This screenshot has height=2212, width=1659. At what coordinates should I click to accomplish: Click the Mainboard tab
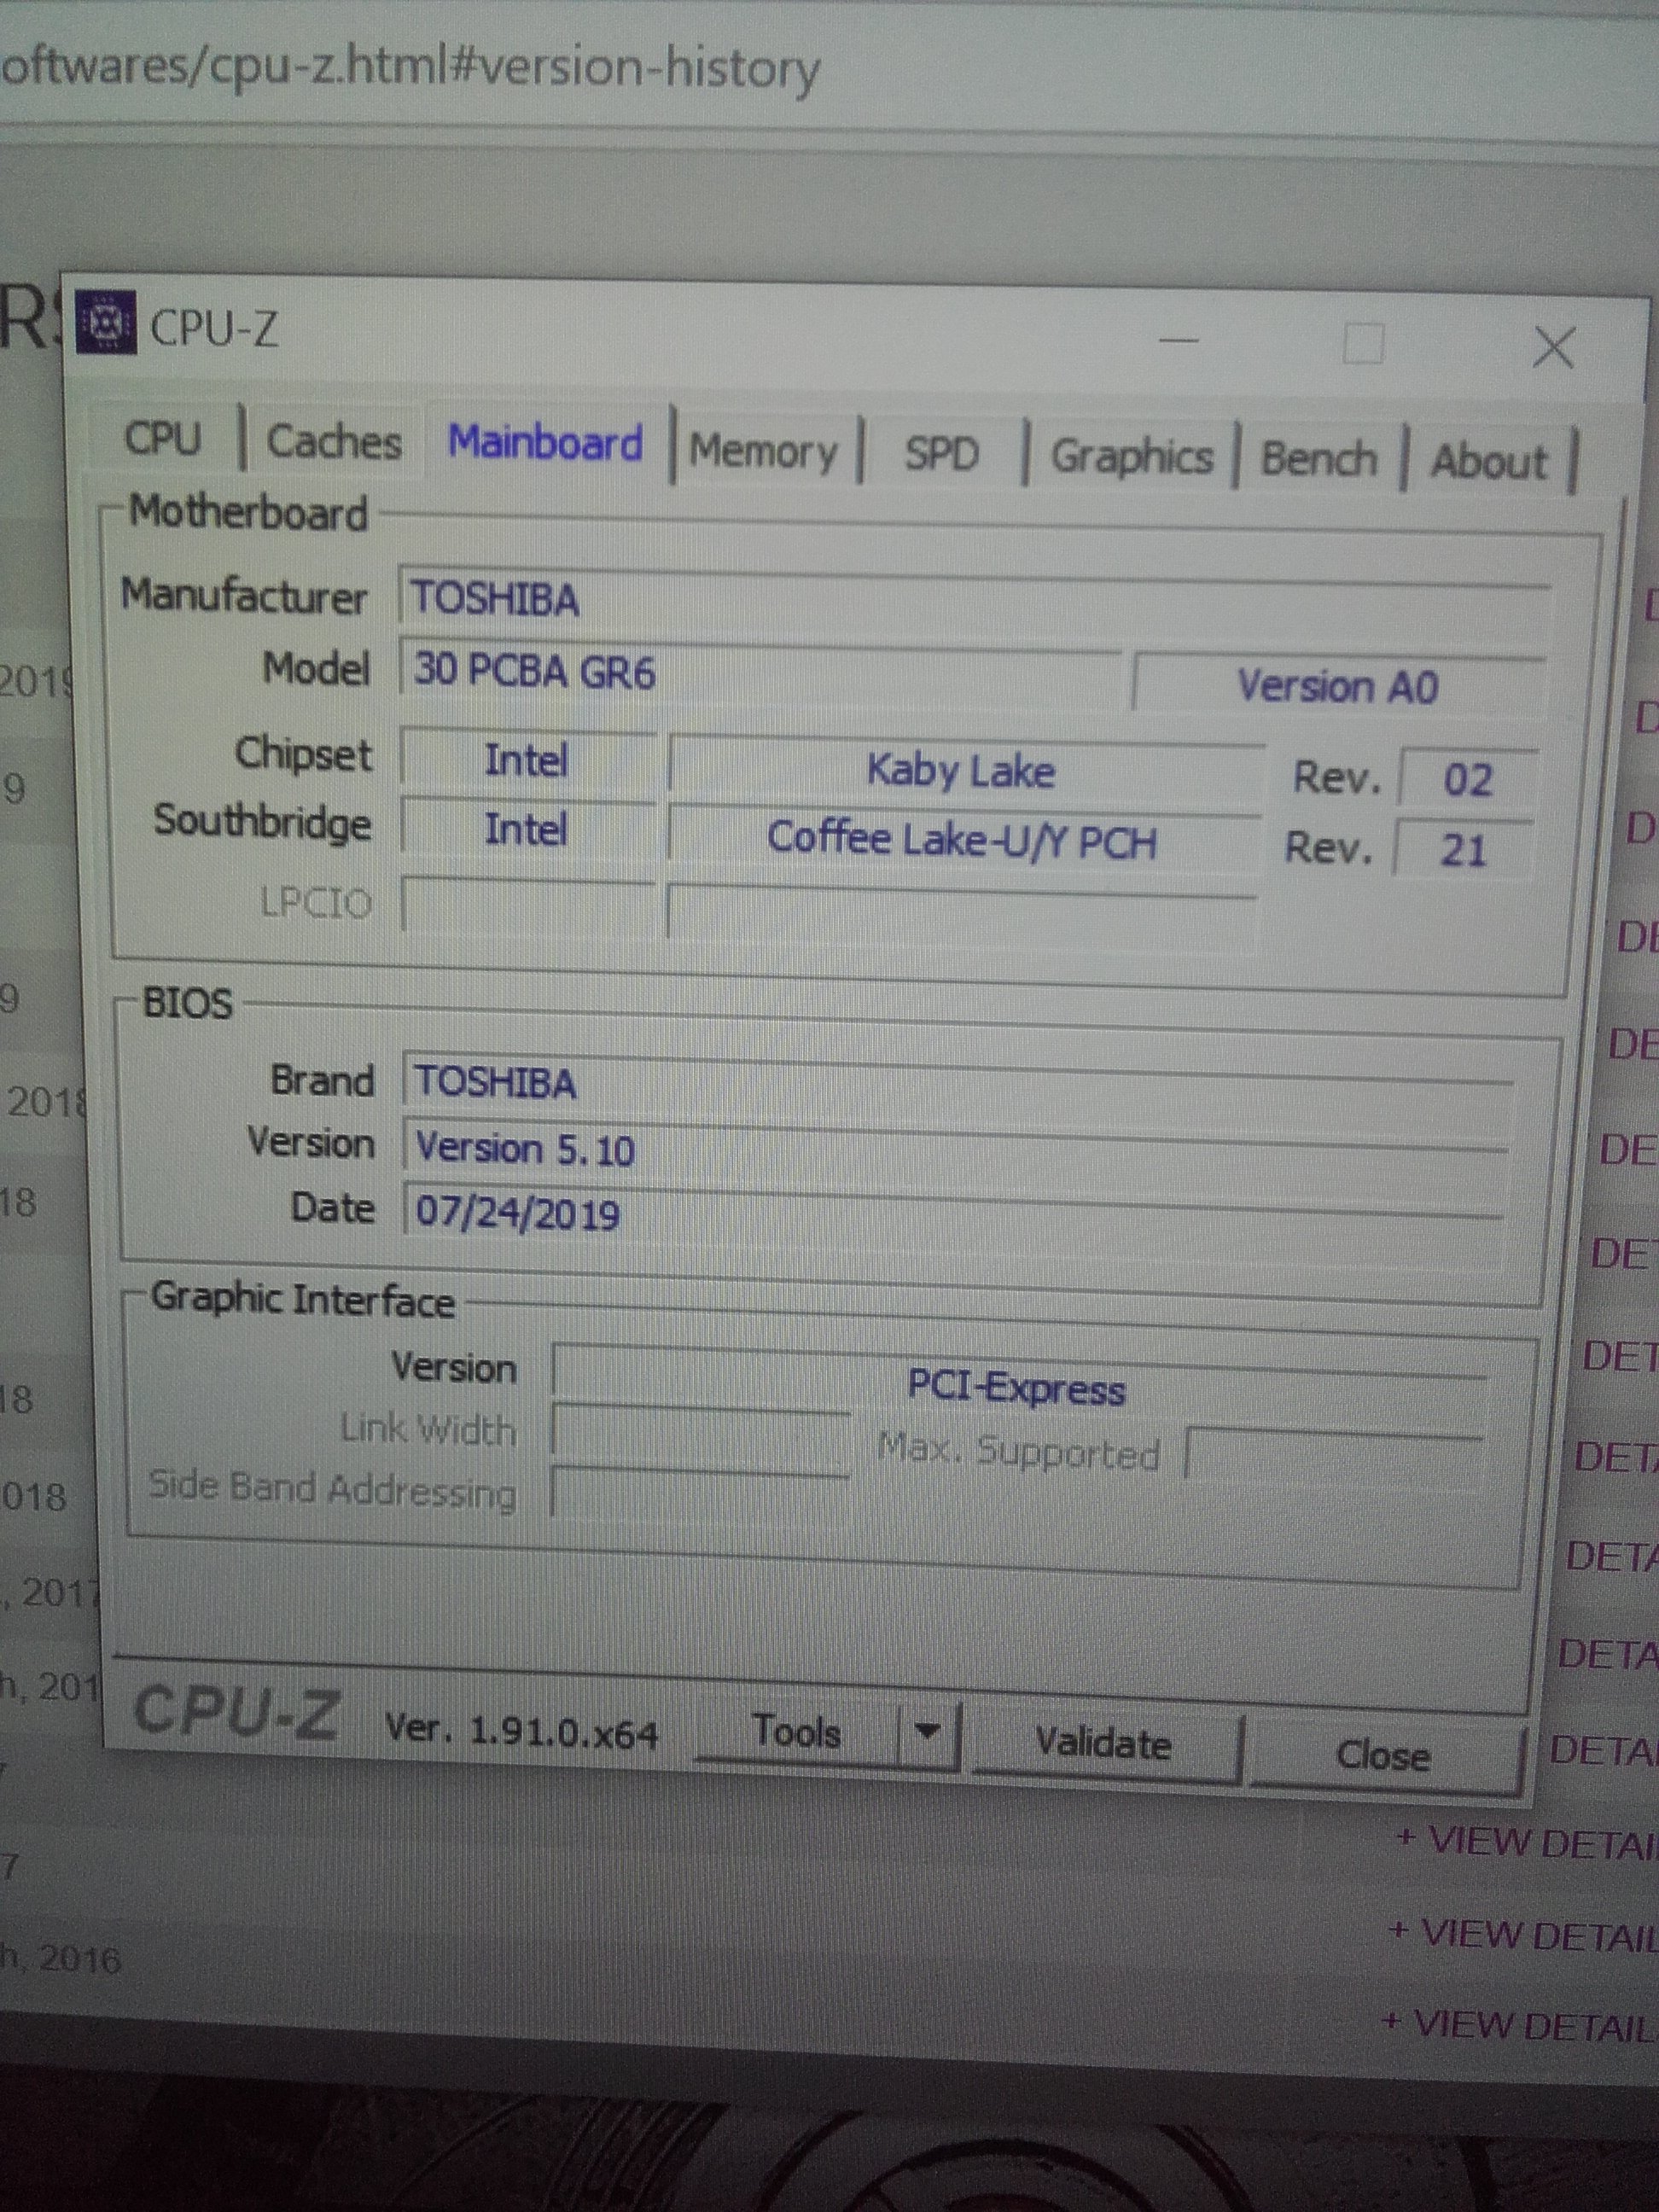(545, 443)
